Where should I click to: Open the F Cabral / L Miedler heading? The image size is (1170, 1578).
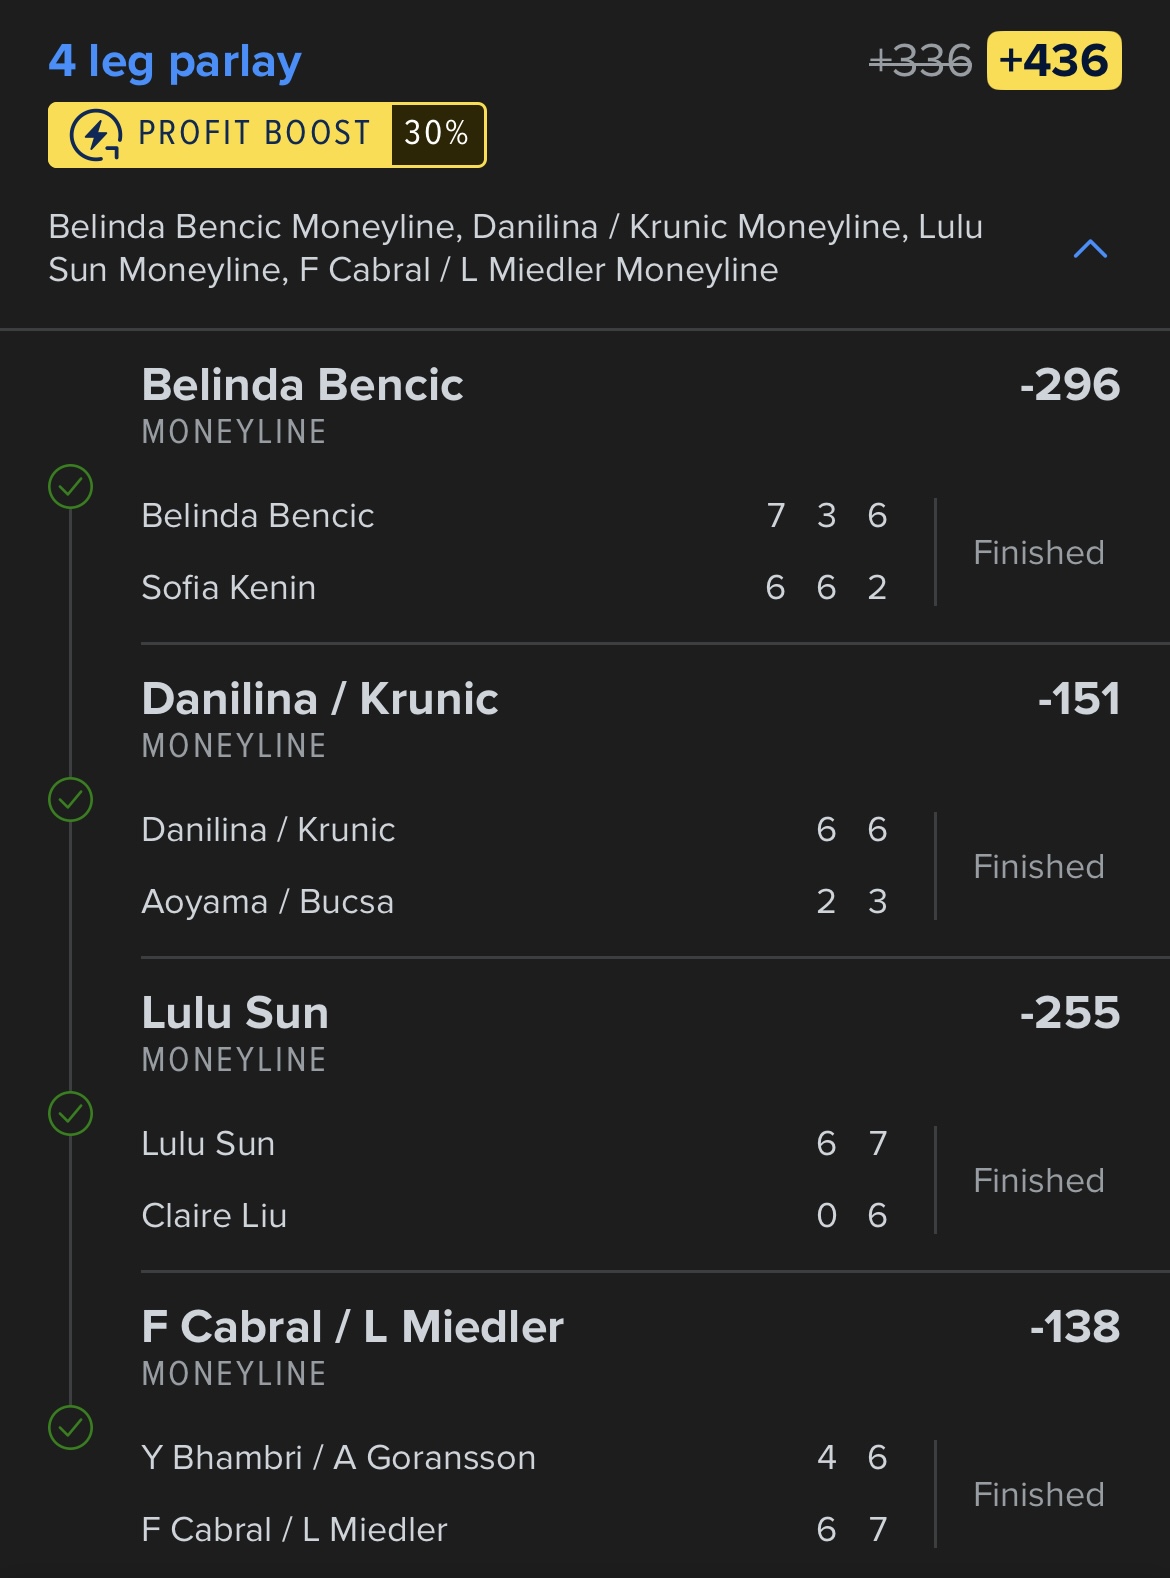coord(352,1328)
